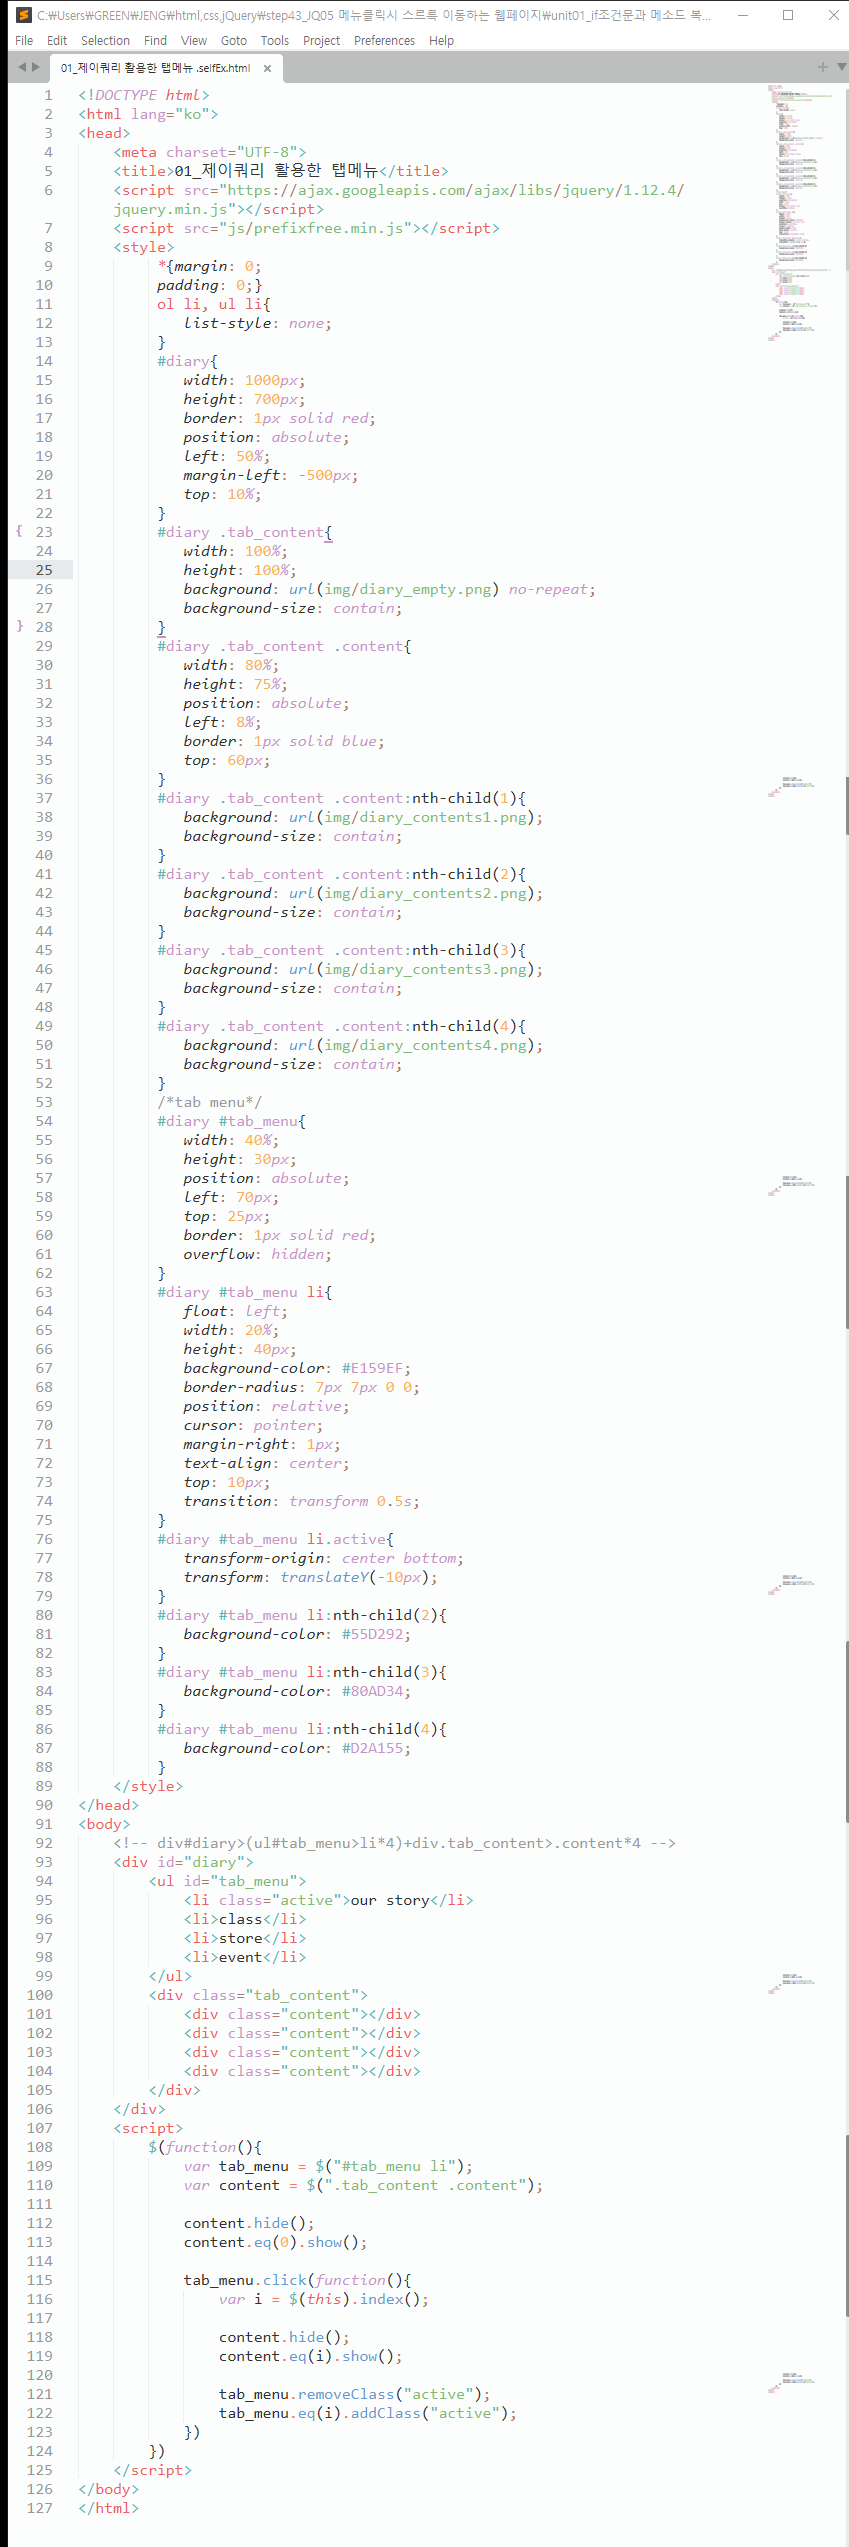Click line number 25 in the gutter

click(x=44, y=570)
